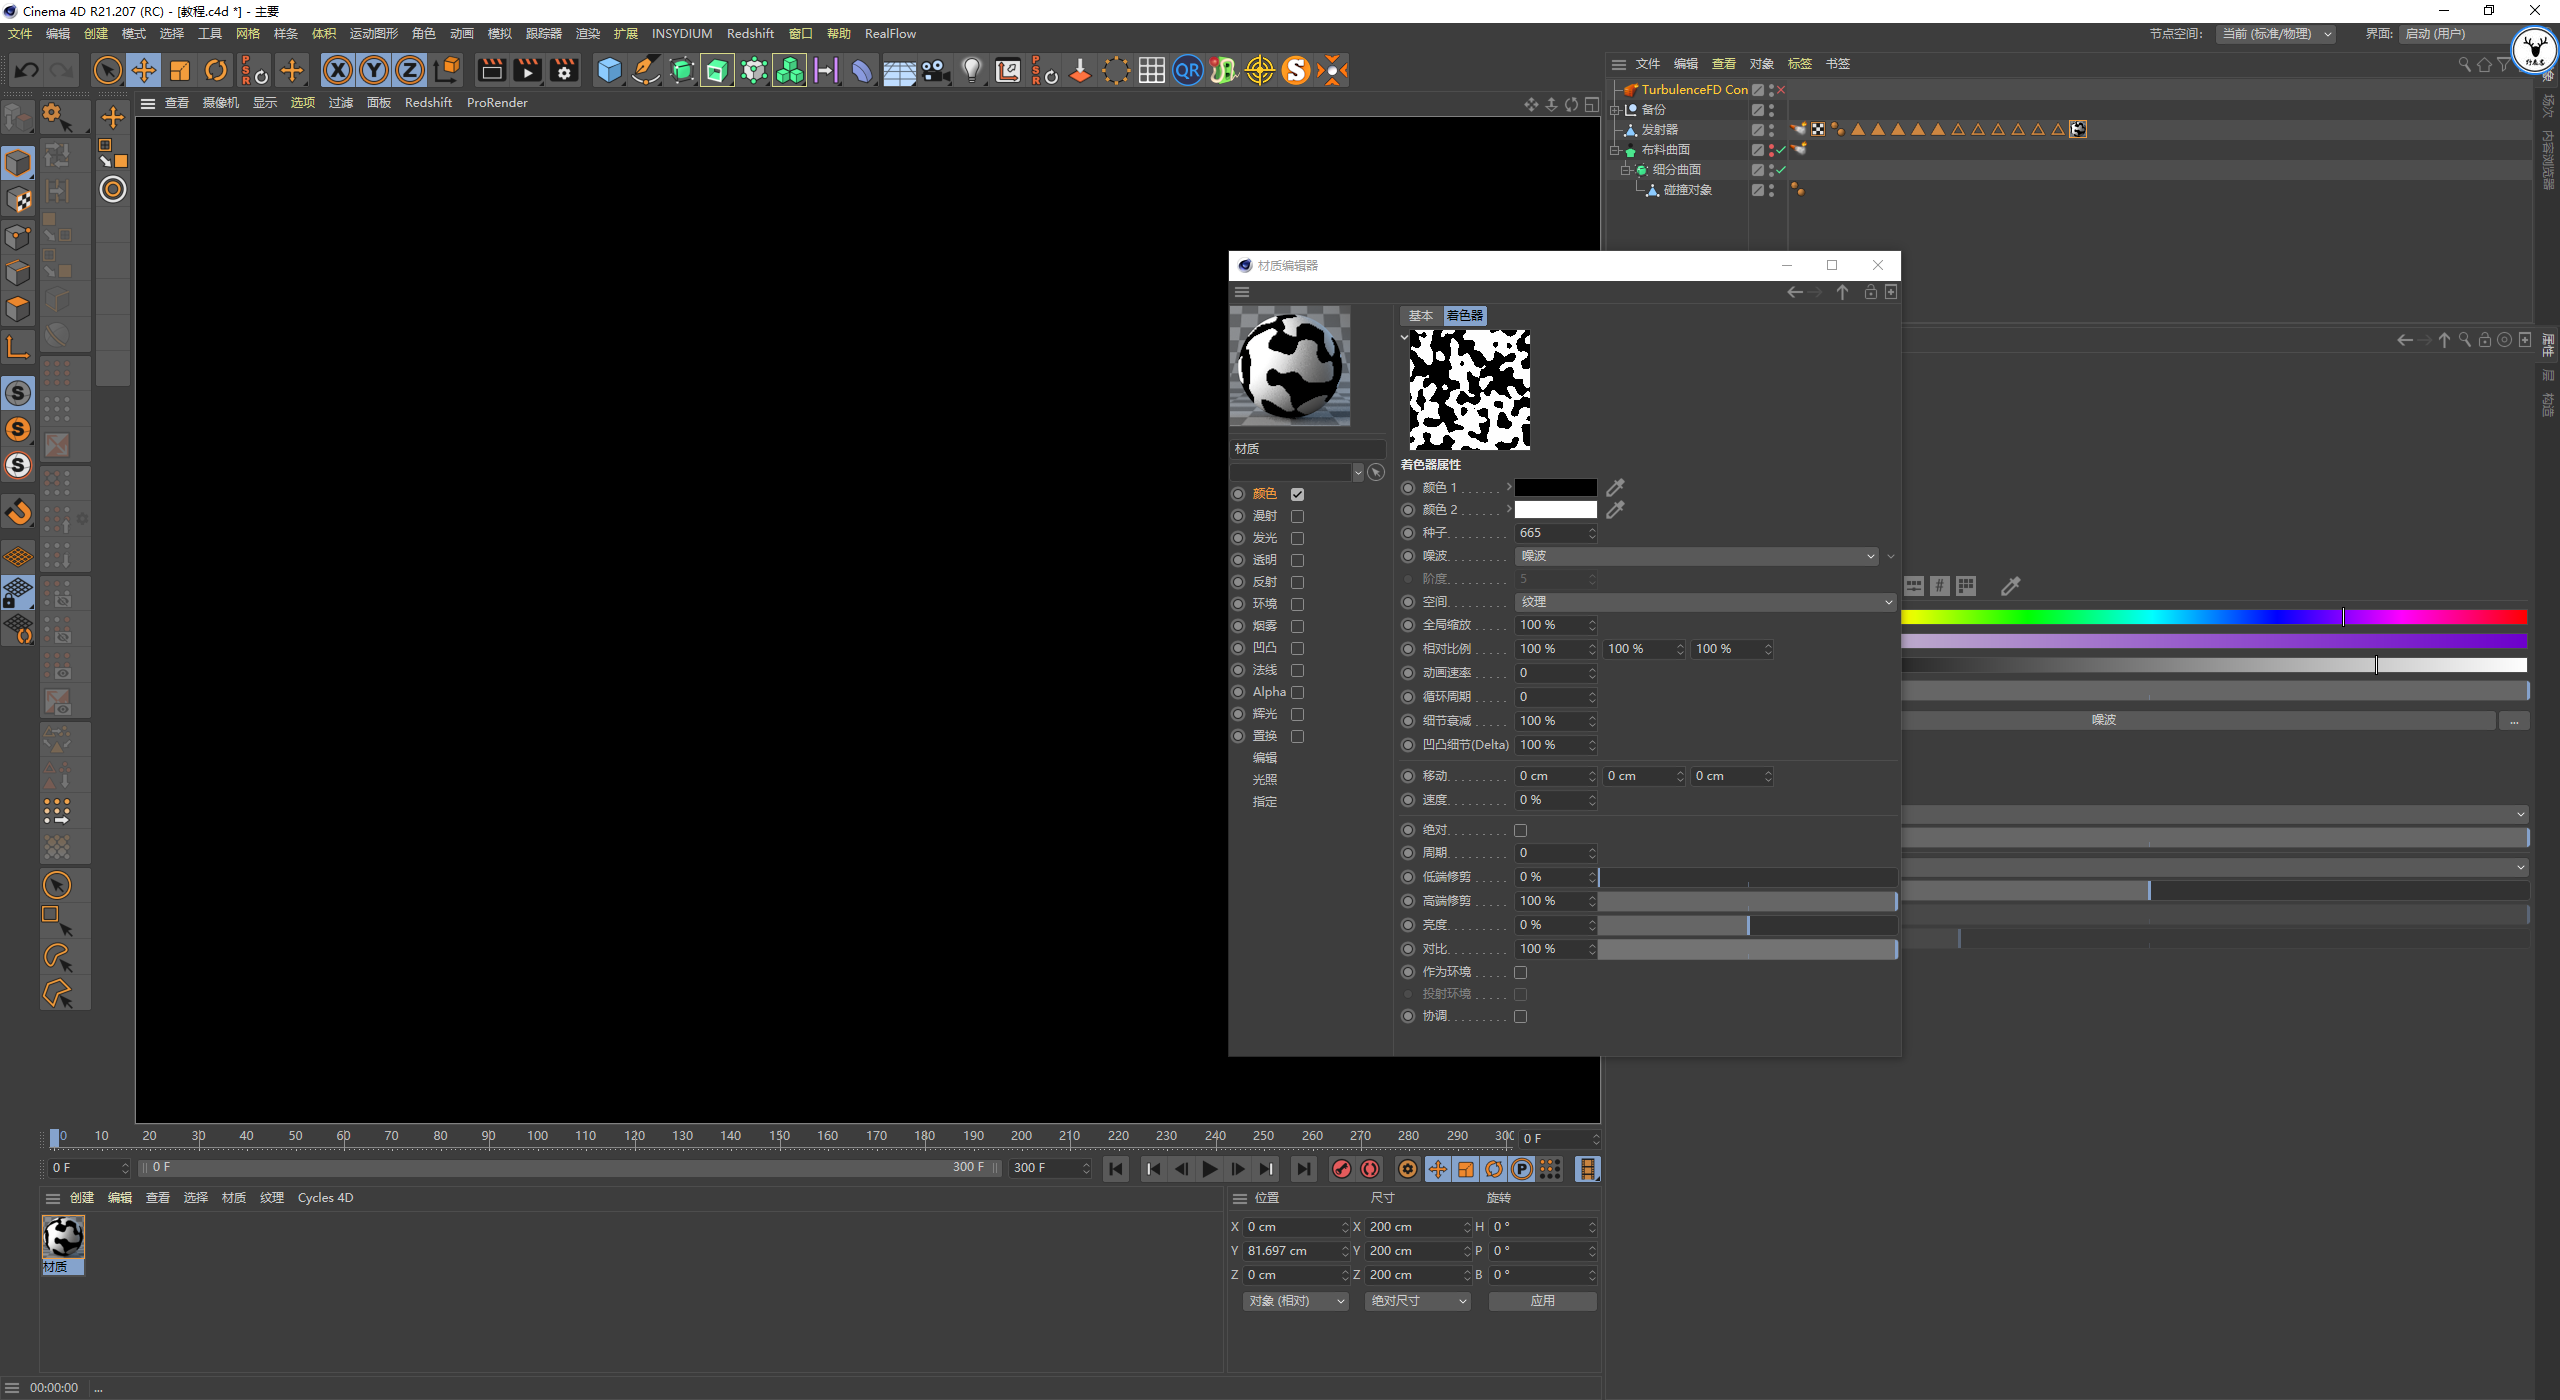Enable the 漫射 channel checkbox
This screenshot has height=1400, width=2560.
1297,516
